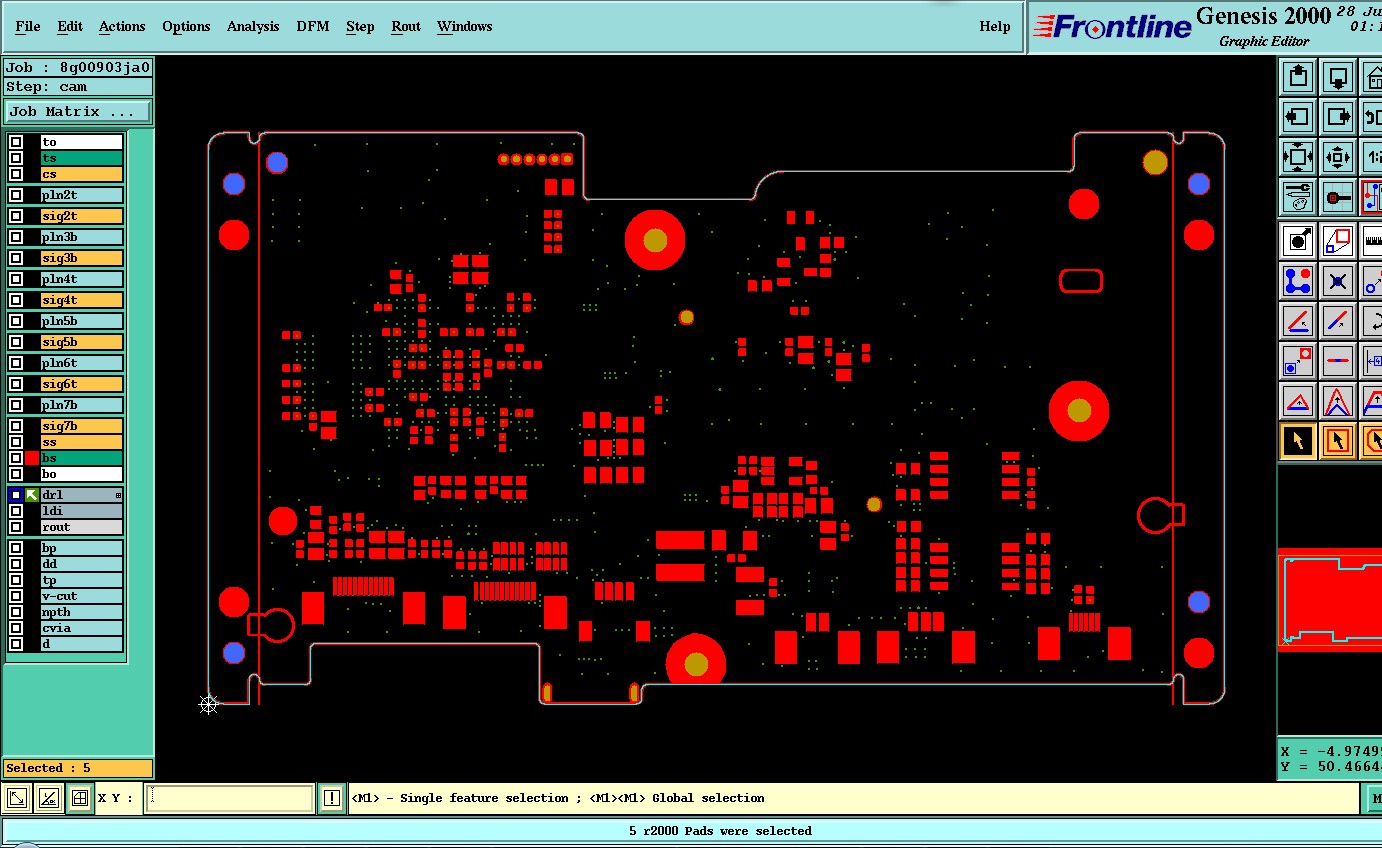1382x848 pixels.
Task: Click the angle measurement icon in bottom bar
Action: (x=48, y=798)
